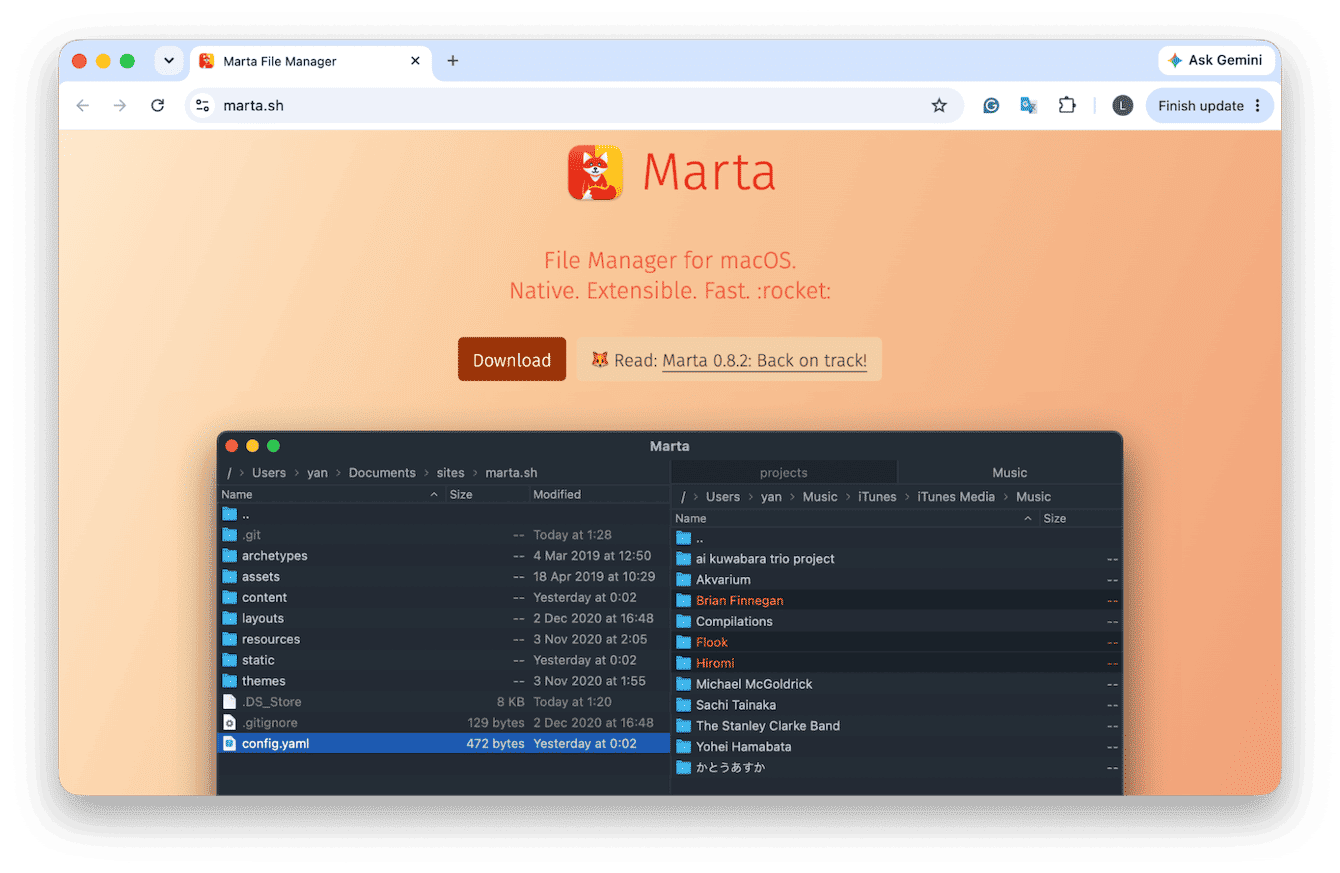Click the resources folder row

pyautogui.click(x=443, y=639)
